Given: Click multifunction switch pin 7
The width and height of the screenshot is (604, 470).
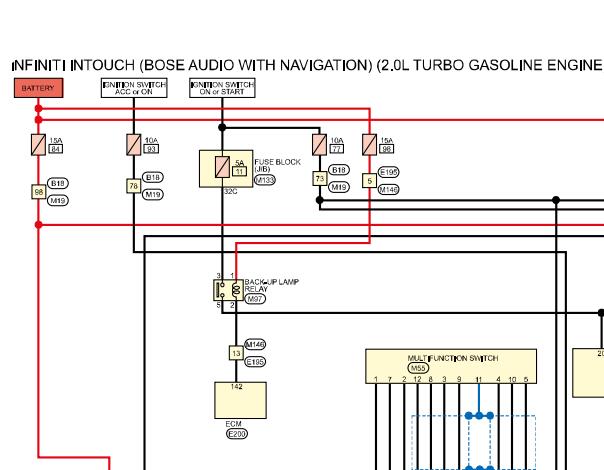Looking at the screenshot, I should pyautogui.click(x=390, y=379).
